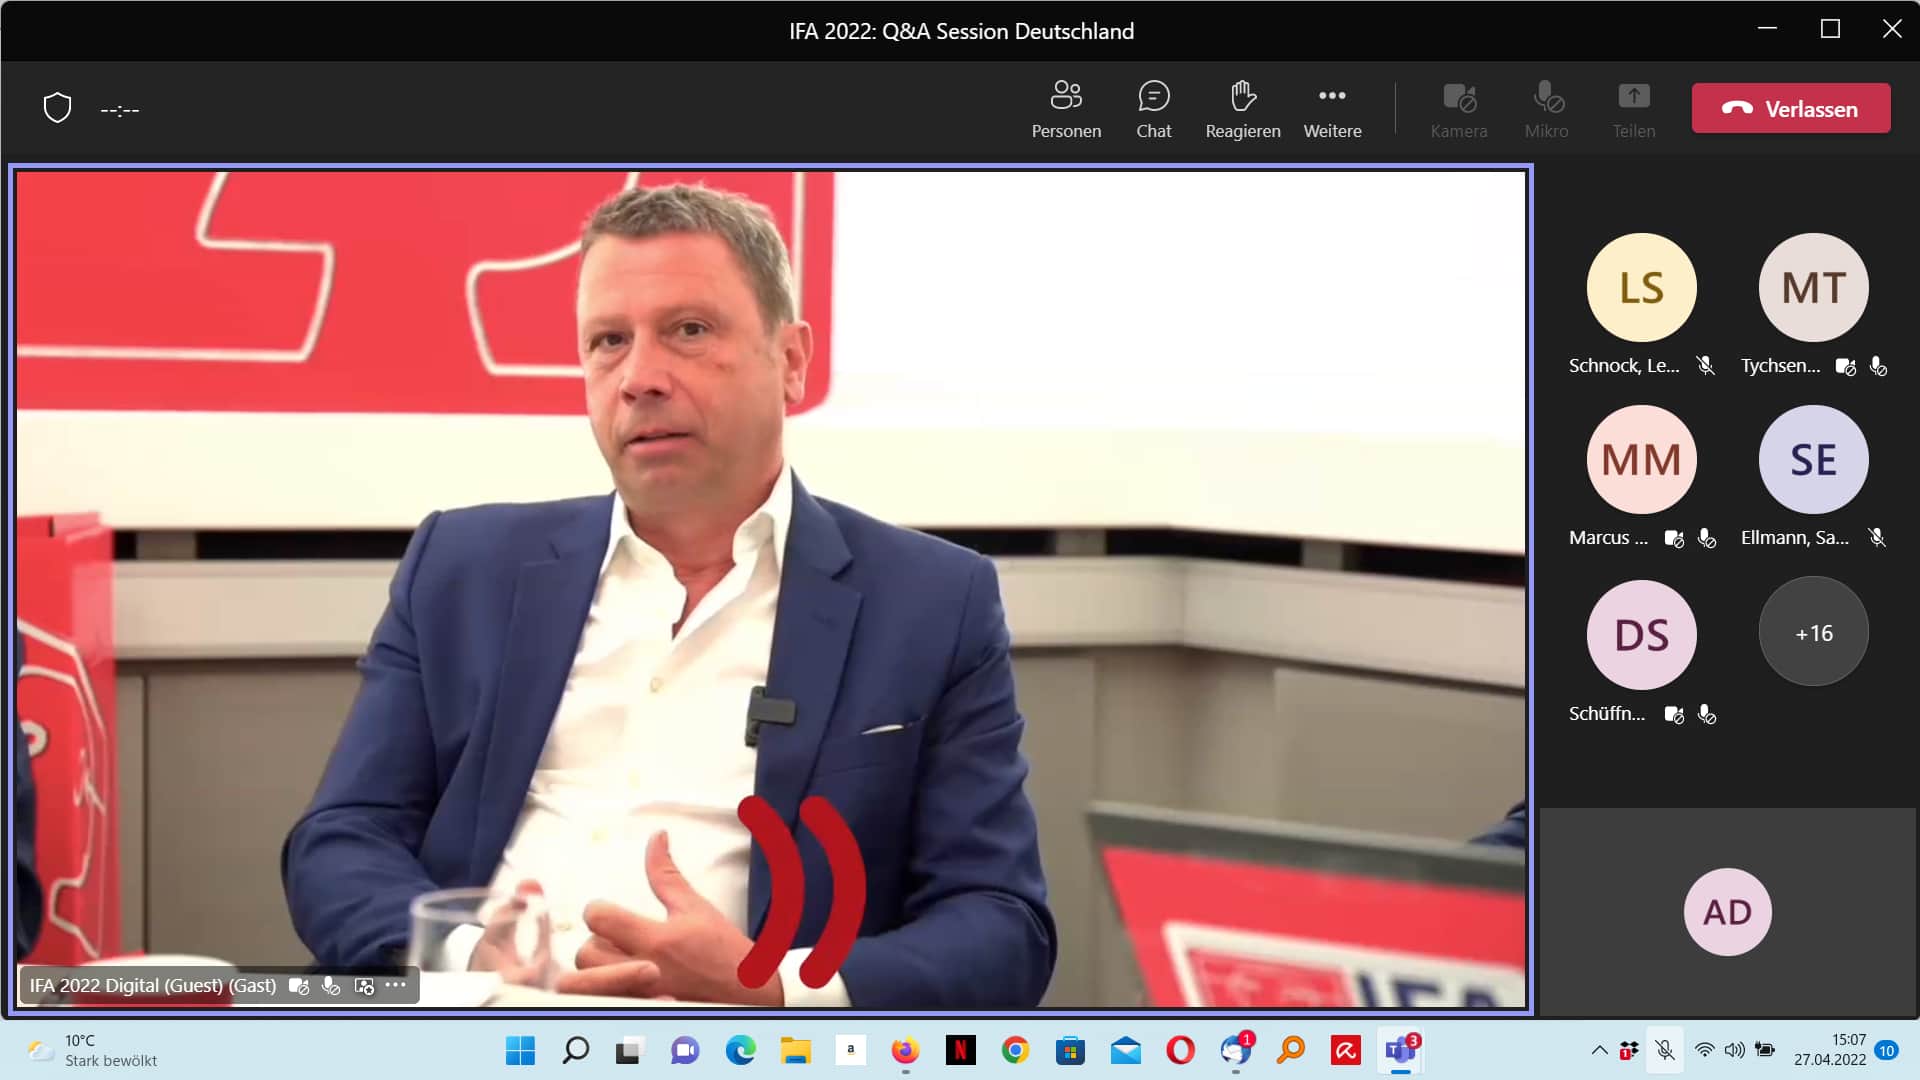Open the Reagieren reactions menu
This screenshot has width=1920, height=1080.
pos(1242,109)
